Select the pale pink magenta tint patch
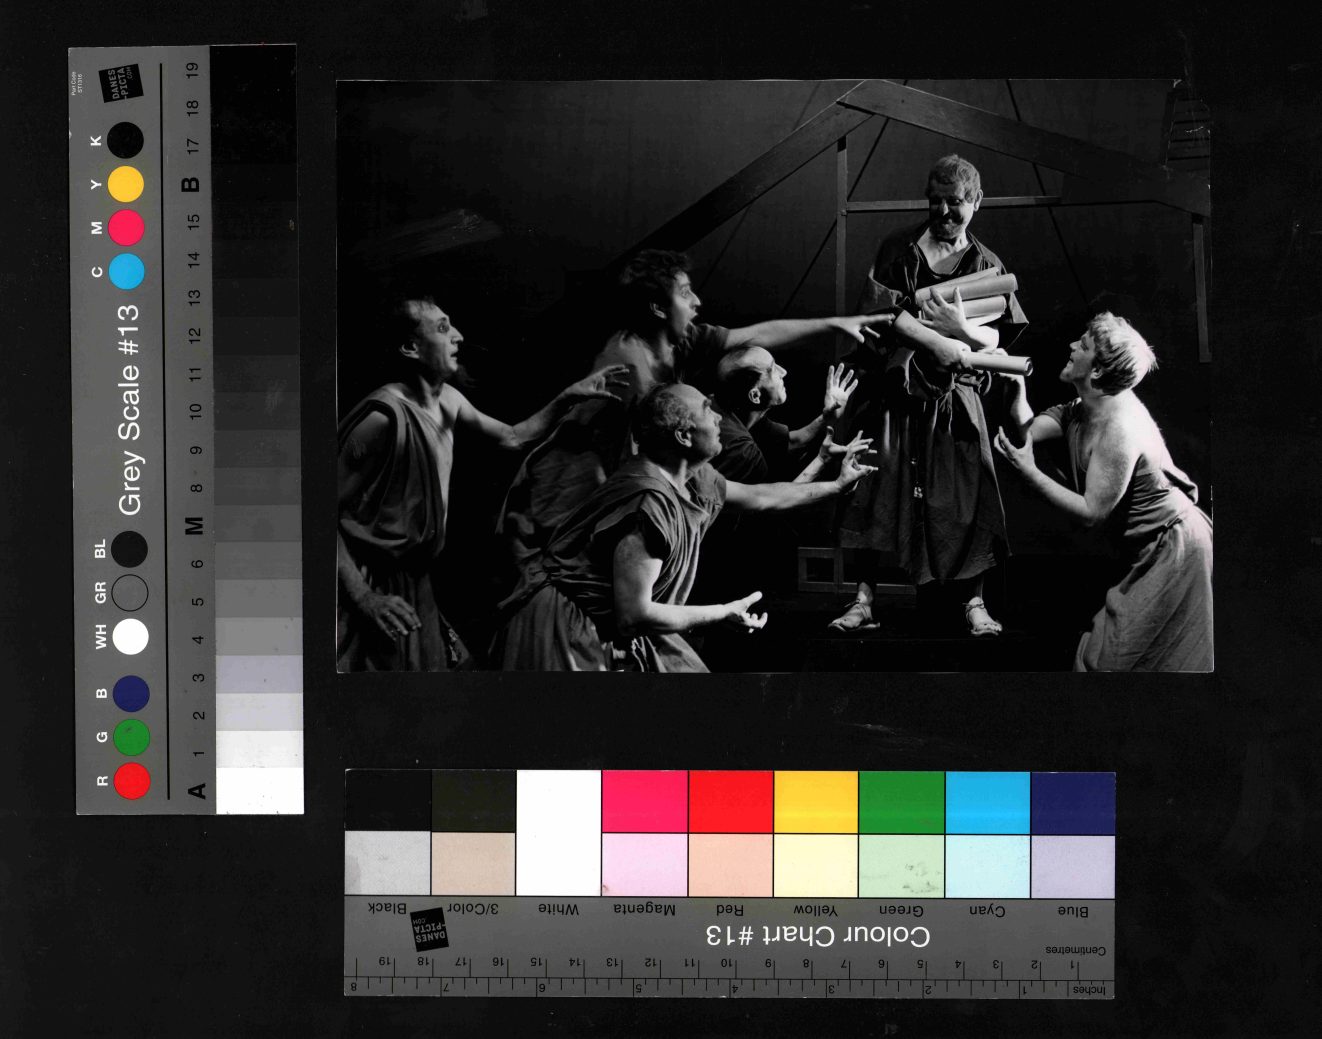Viewport: 1322px width, 1039px height. pyautogui.click(x=644, y=865)
